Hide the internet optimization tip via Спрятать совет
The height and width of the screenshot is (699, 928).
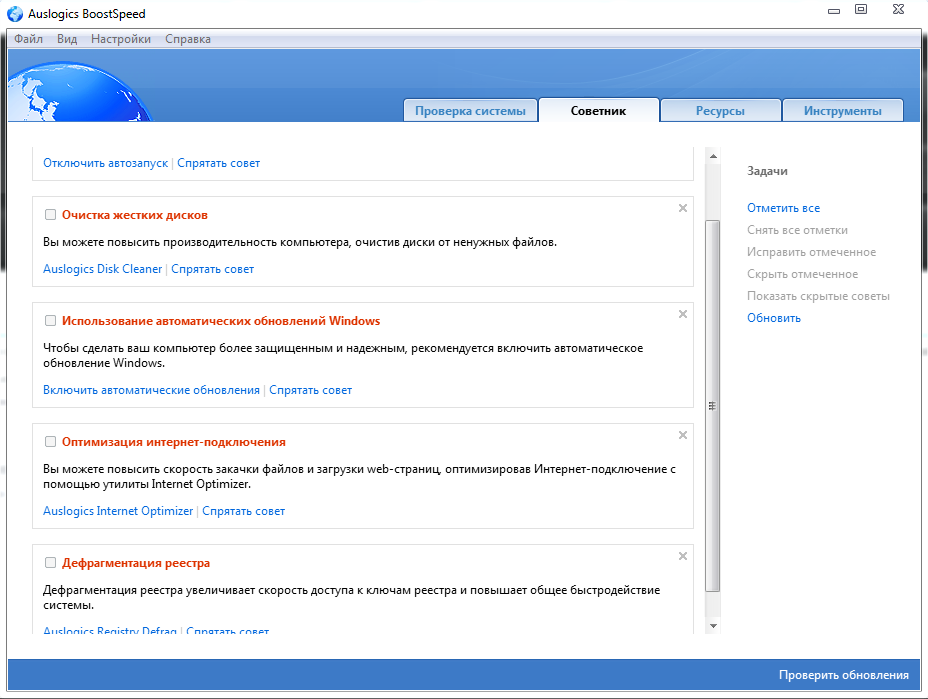[243, 511]
